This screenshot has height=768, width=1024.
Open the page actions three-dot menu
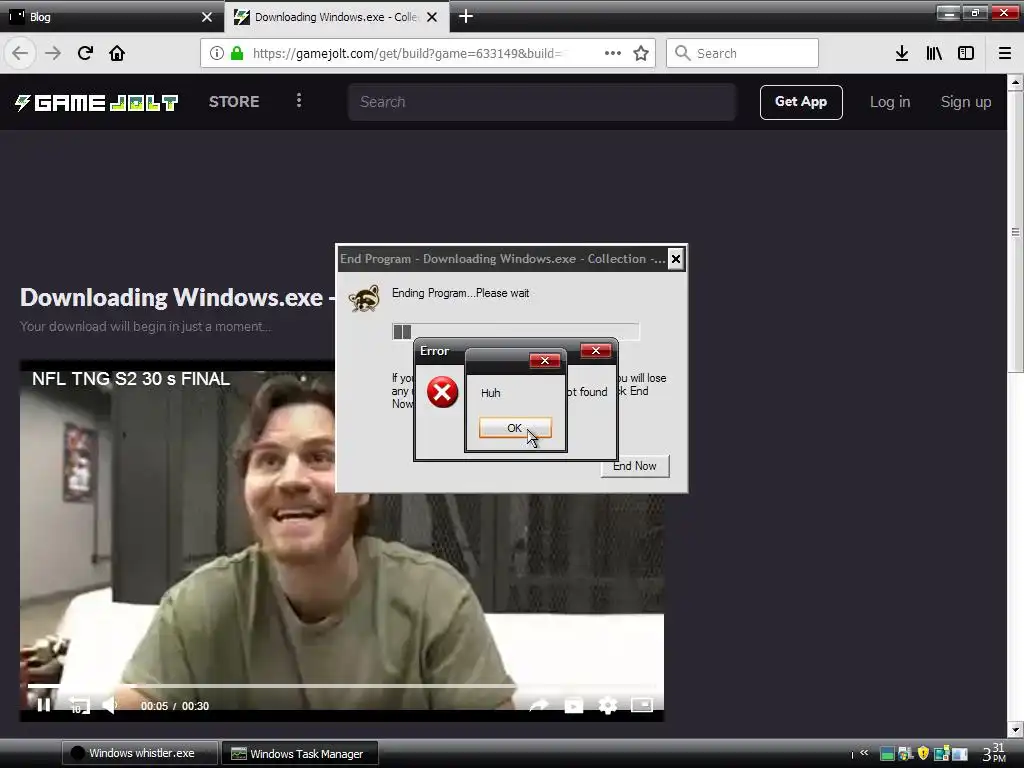(x=613, y=53)
